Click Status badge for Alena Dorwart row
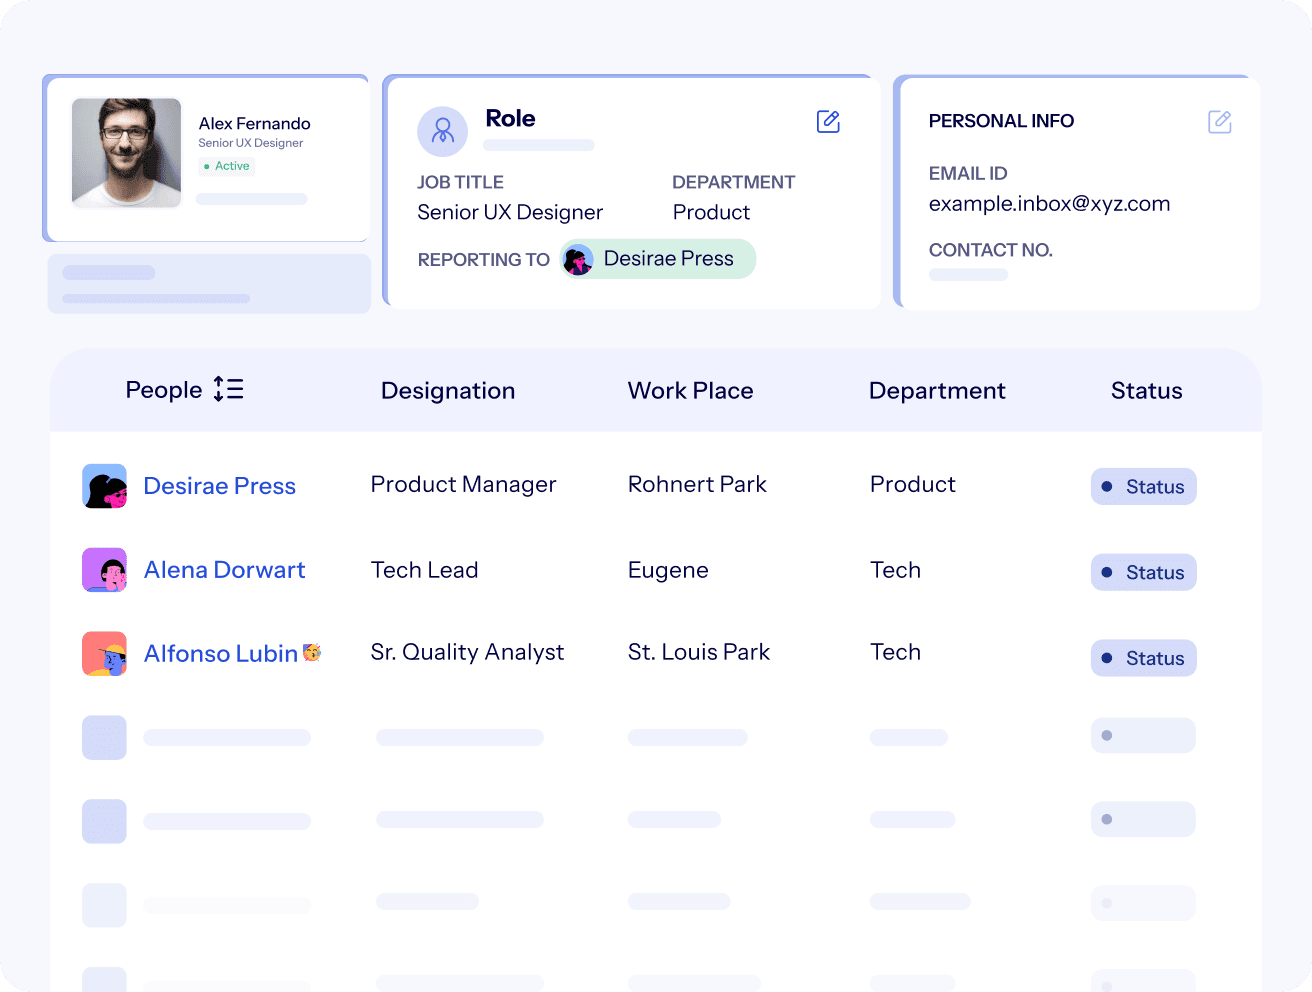This screenshot has width=1312, height=992. pyautogui.click(x=1143, y=573)
